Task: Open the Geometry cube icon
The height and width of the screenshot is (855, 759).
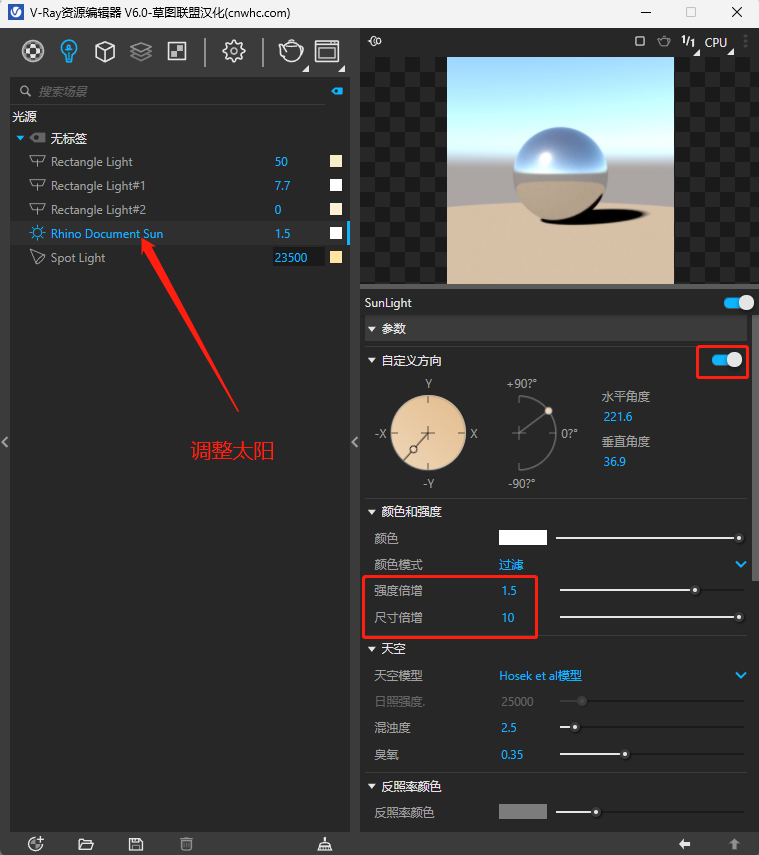Action: [104, 51]
